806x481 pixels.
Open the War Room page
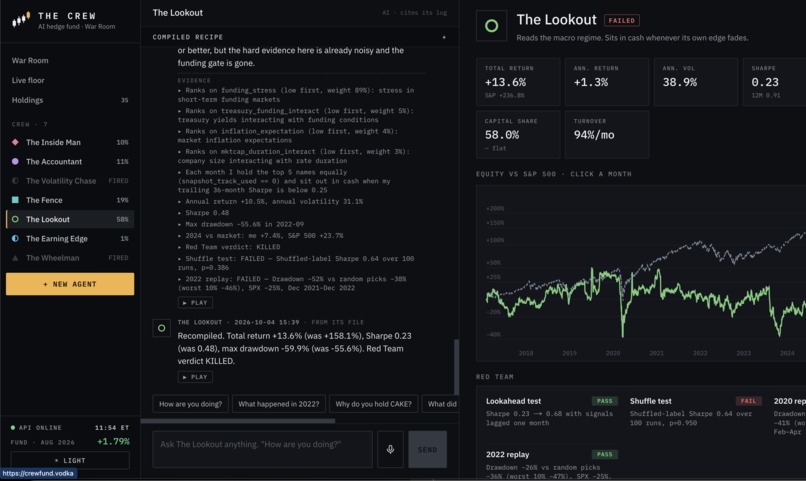pos(30,60)
